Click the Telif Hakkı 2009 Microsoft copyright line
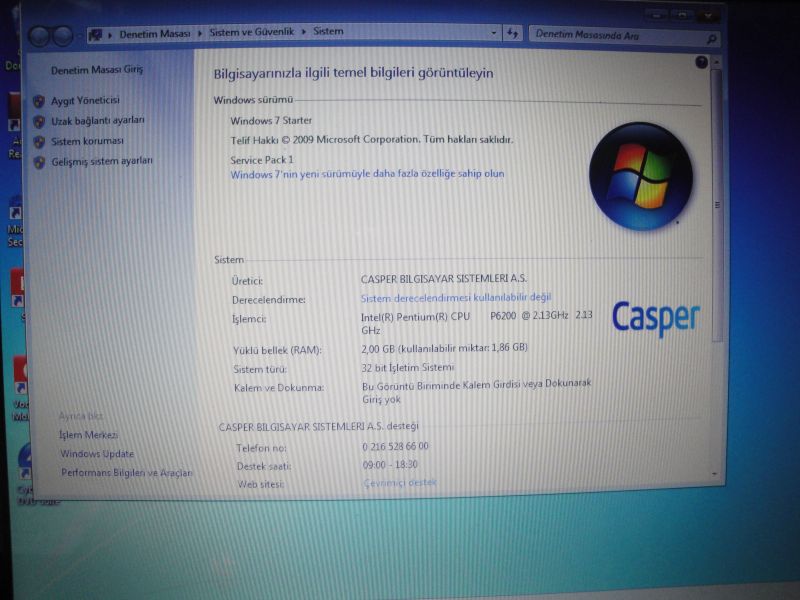Screen dimensions: 800x600 [x=372, y=140]
